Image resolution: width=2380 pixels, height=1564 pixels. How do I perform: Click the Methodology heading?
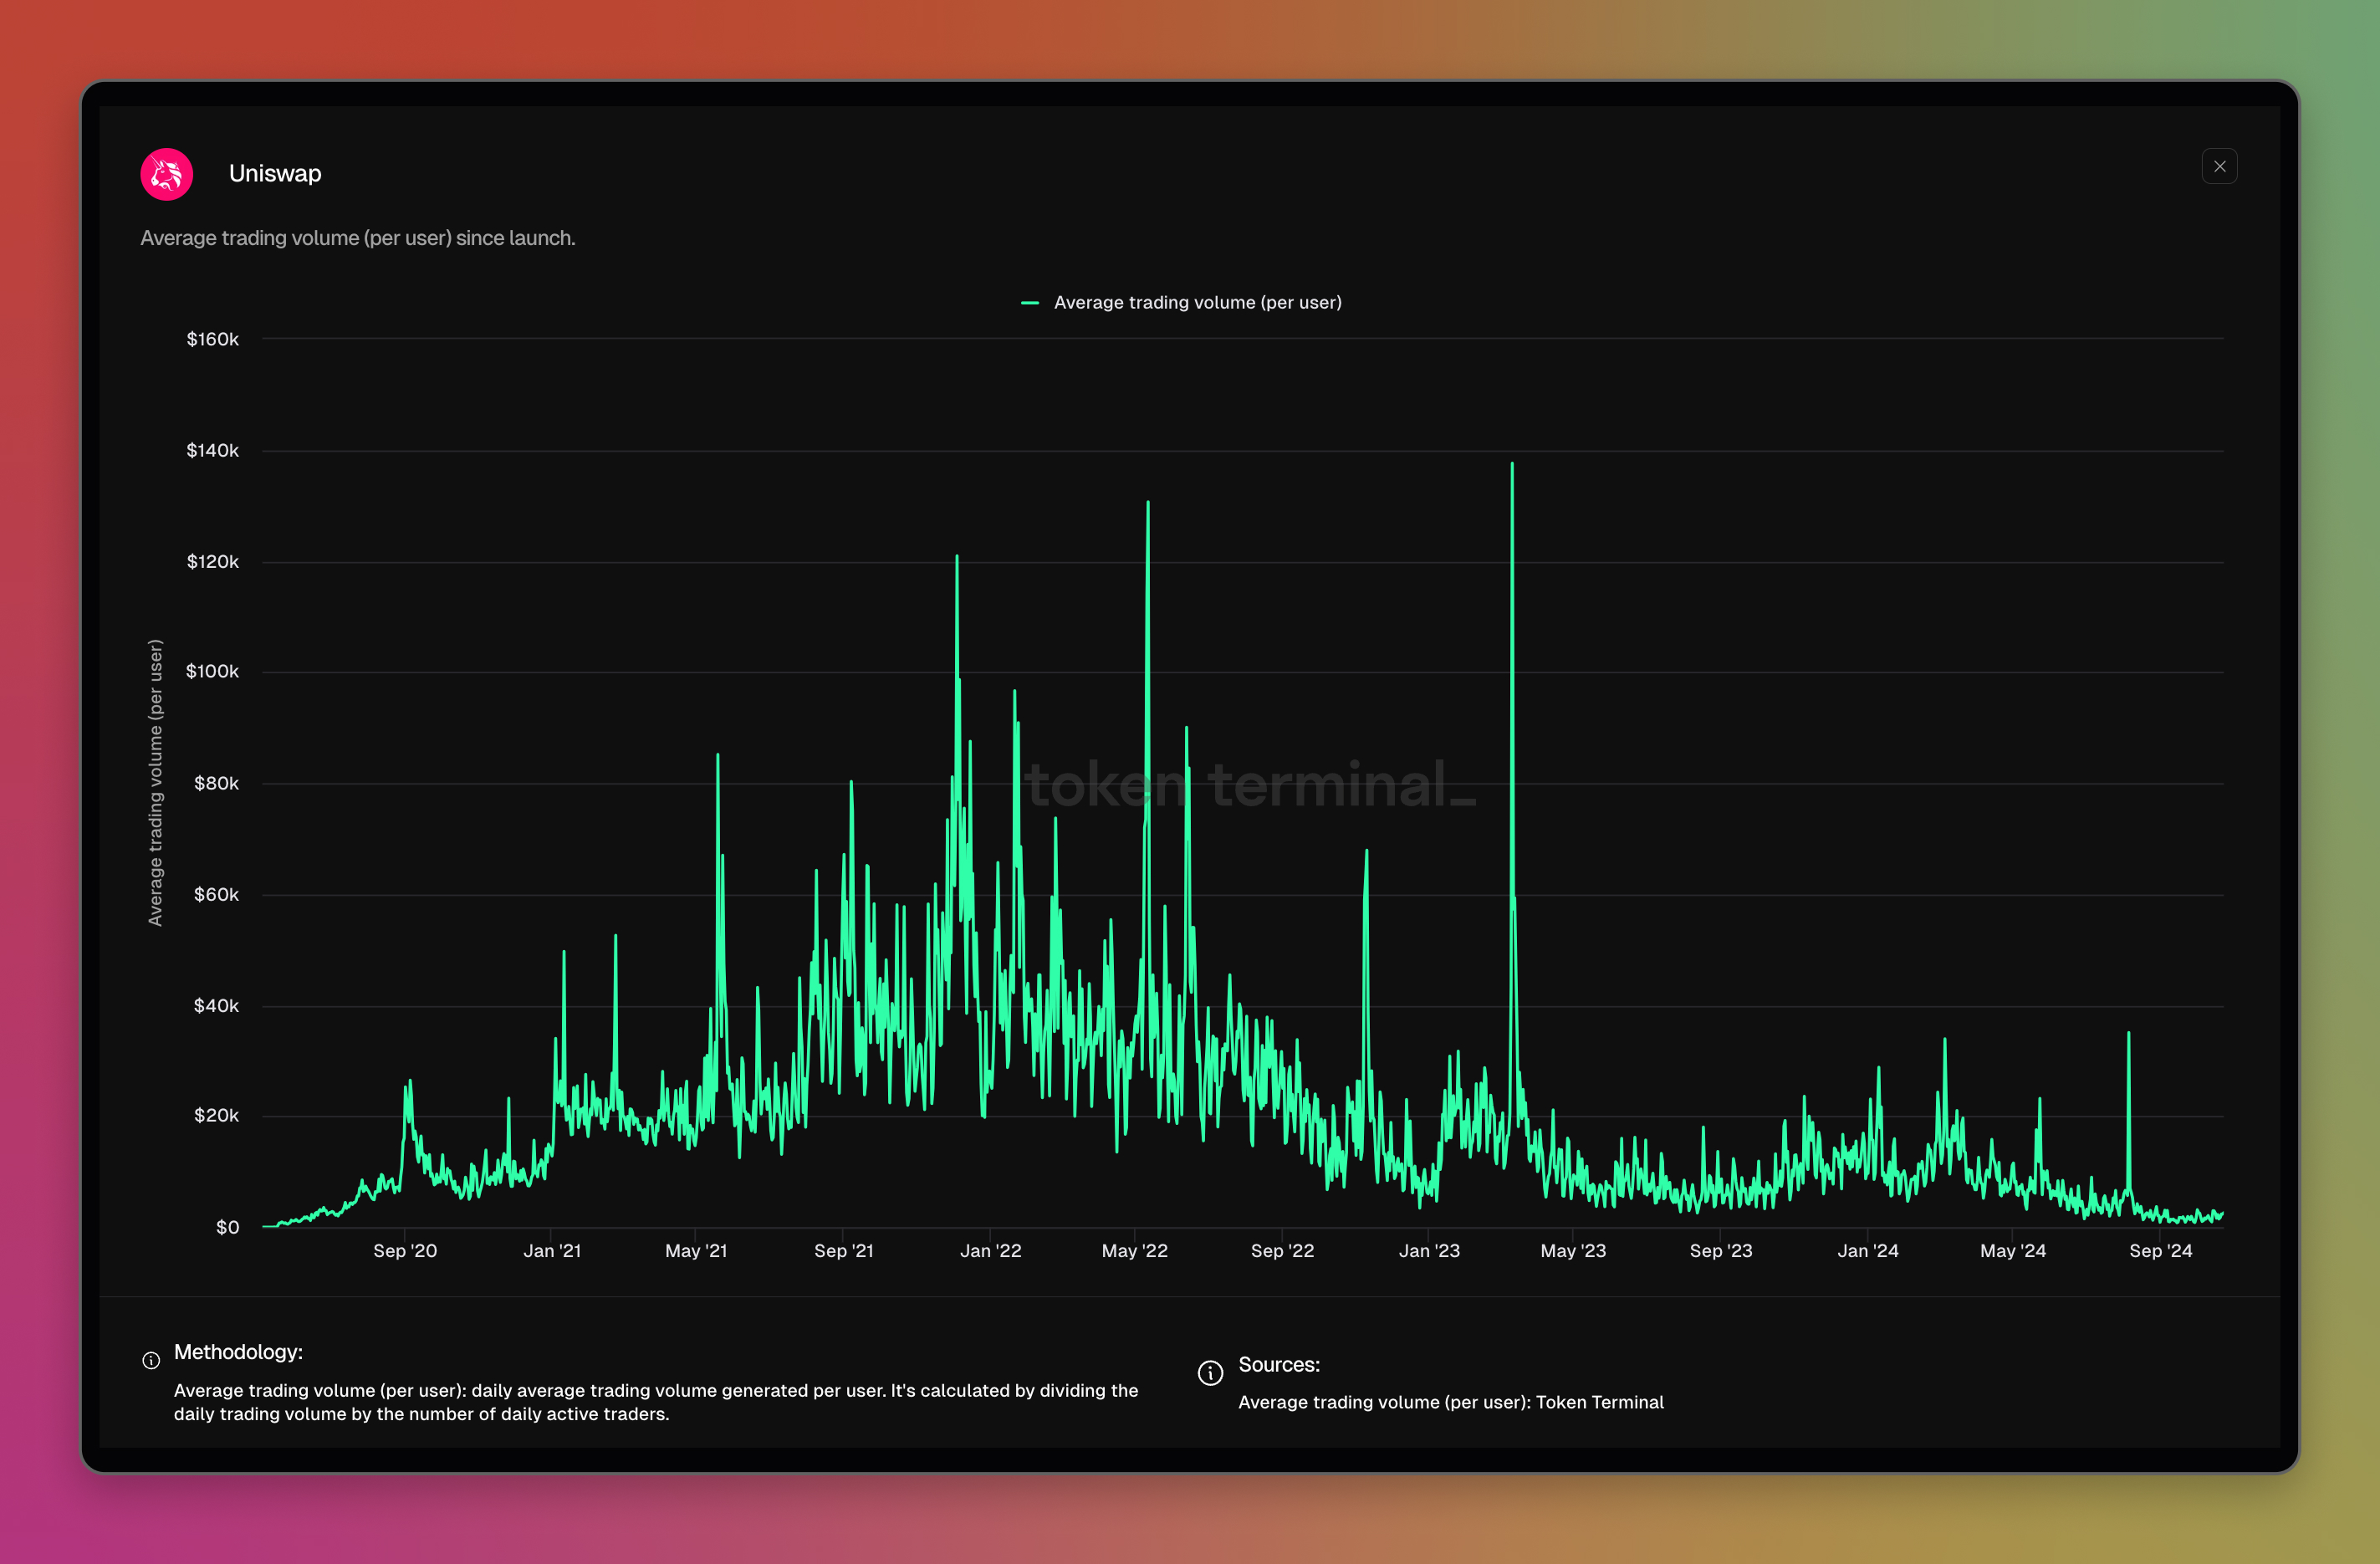pos(238,1352)
